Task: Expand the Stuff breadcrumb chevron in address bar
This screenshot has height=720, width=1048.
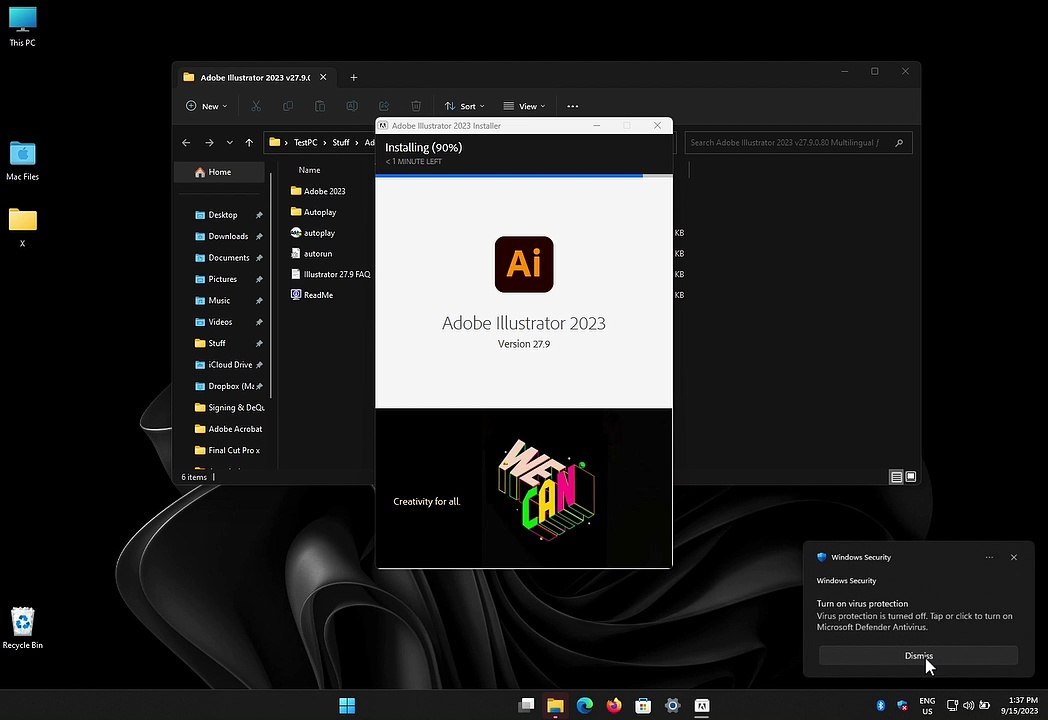Action: coord(356,142)
